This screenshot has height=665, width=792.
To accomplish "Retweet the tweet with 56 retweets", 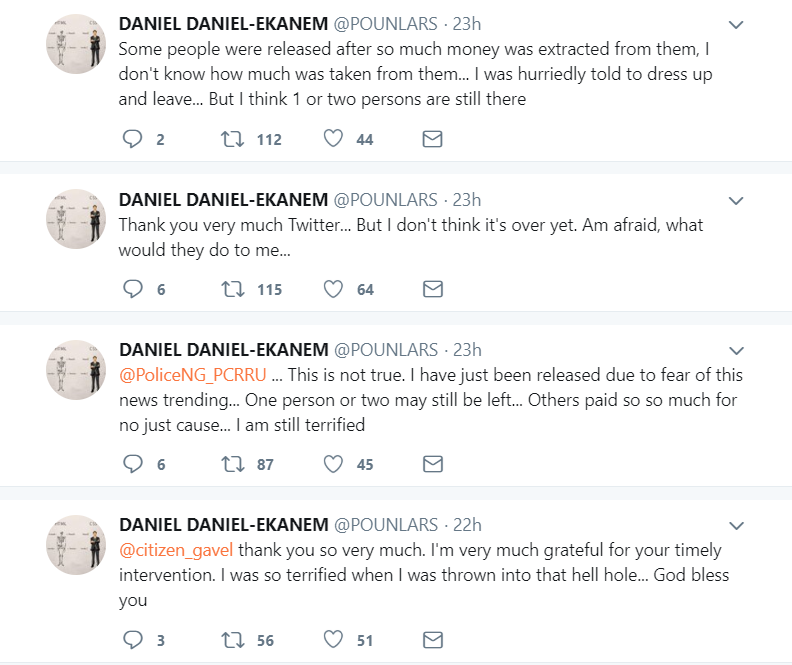I will [231, 639].
